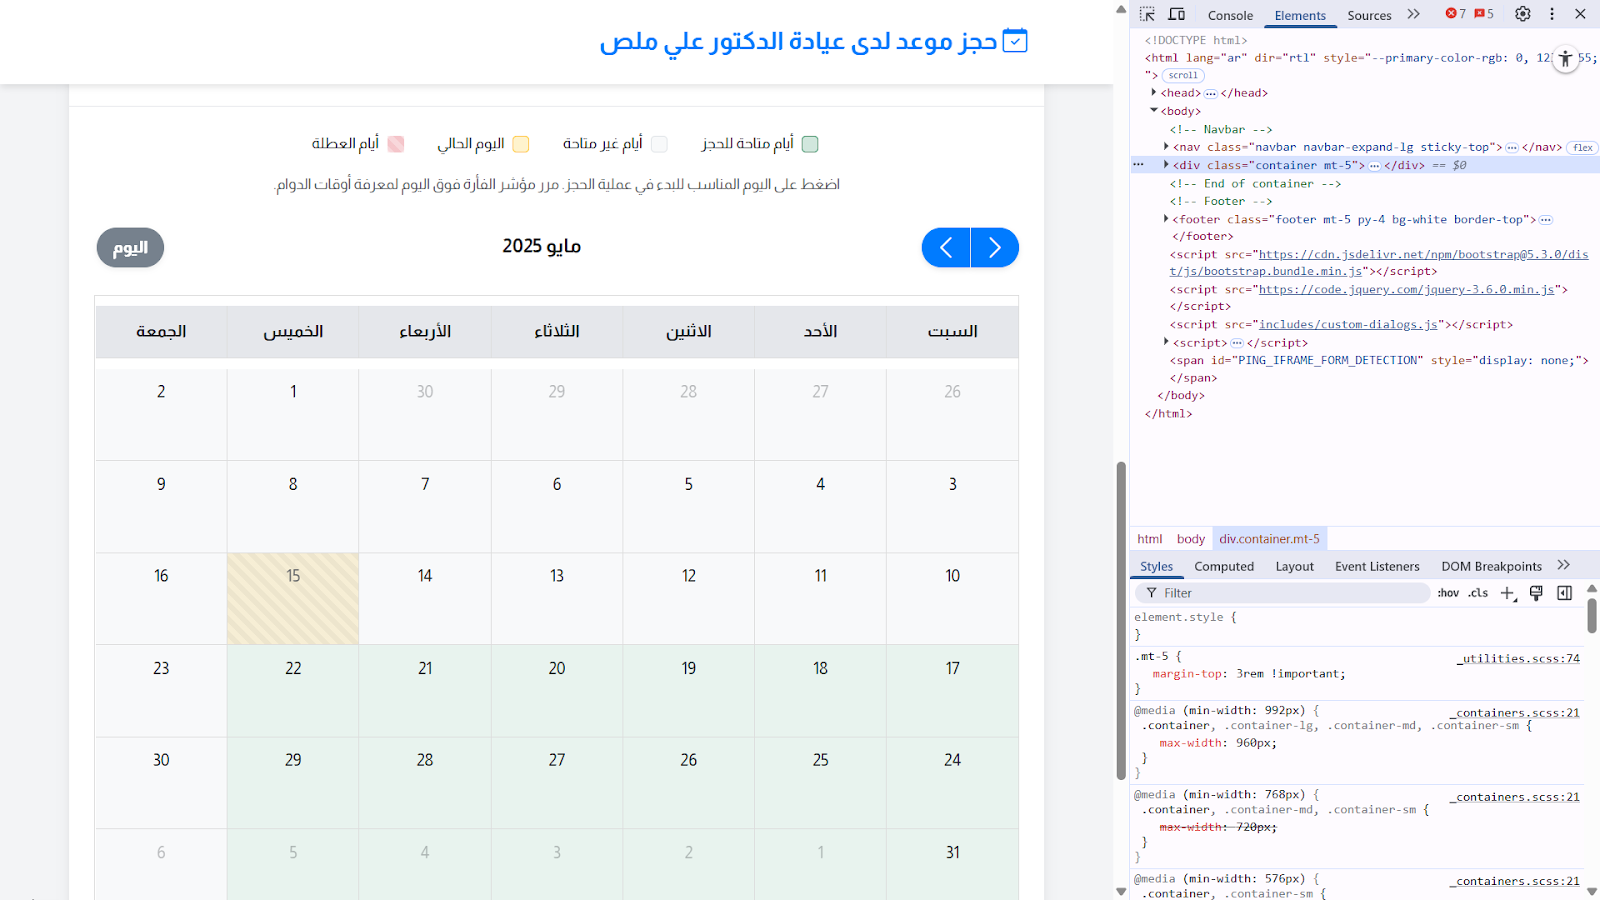
Task: Toggle the device toolbar icon
Action: click(1177, 14)
